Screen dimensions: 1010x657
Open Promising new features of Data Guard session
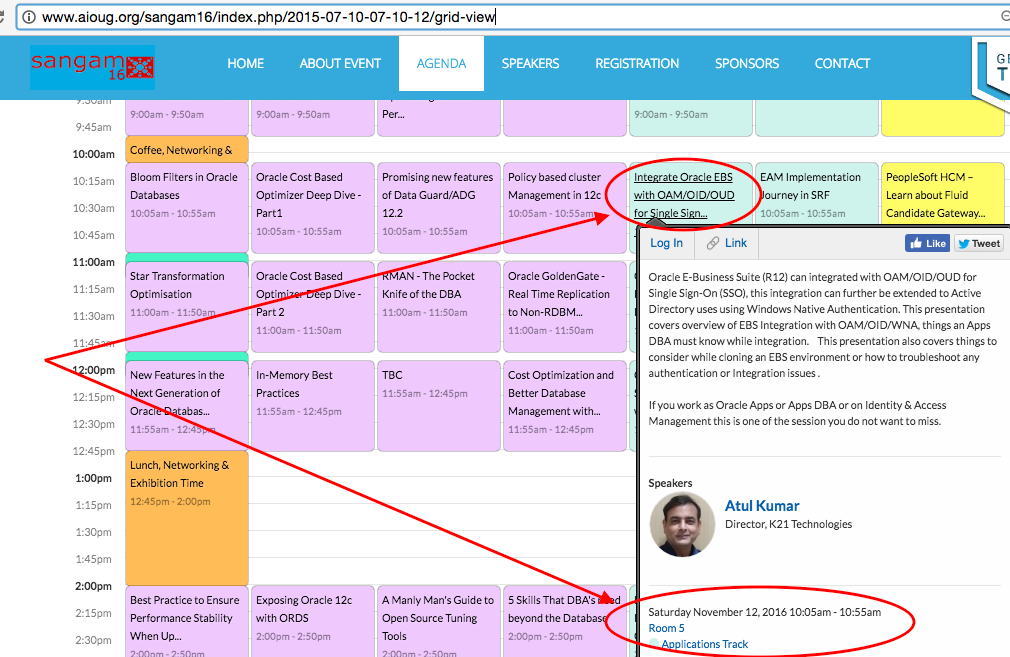439,207
